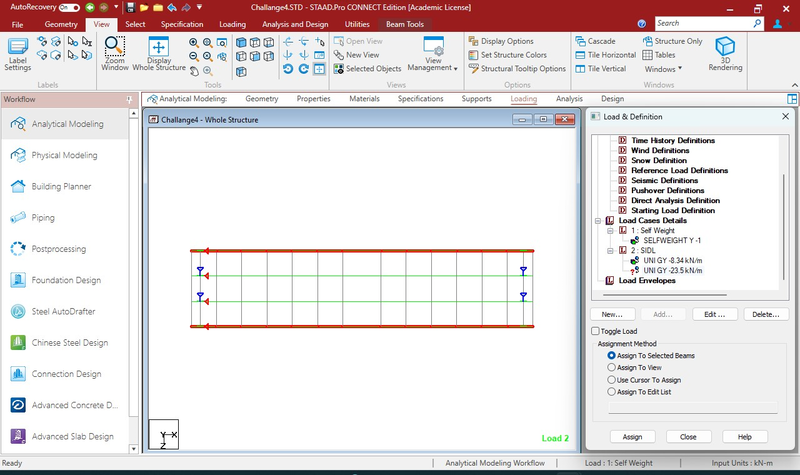Click the Tables window icon

click(x=656, y=55)
